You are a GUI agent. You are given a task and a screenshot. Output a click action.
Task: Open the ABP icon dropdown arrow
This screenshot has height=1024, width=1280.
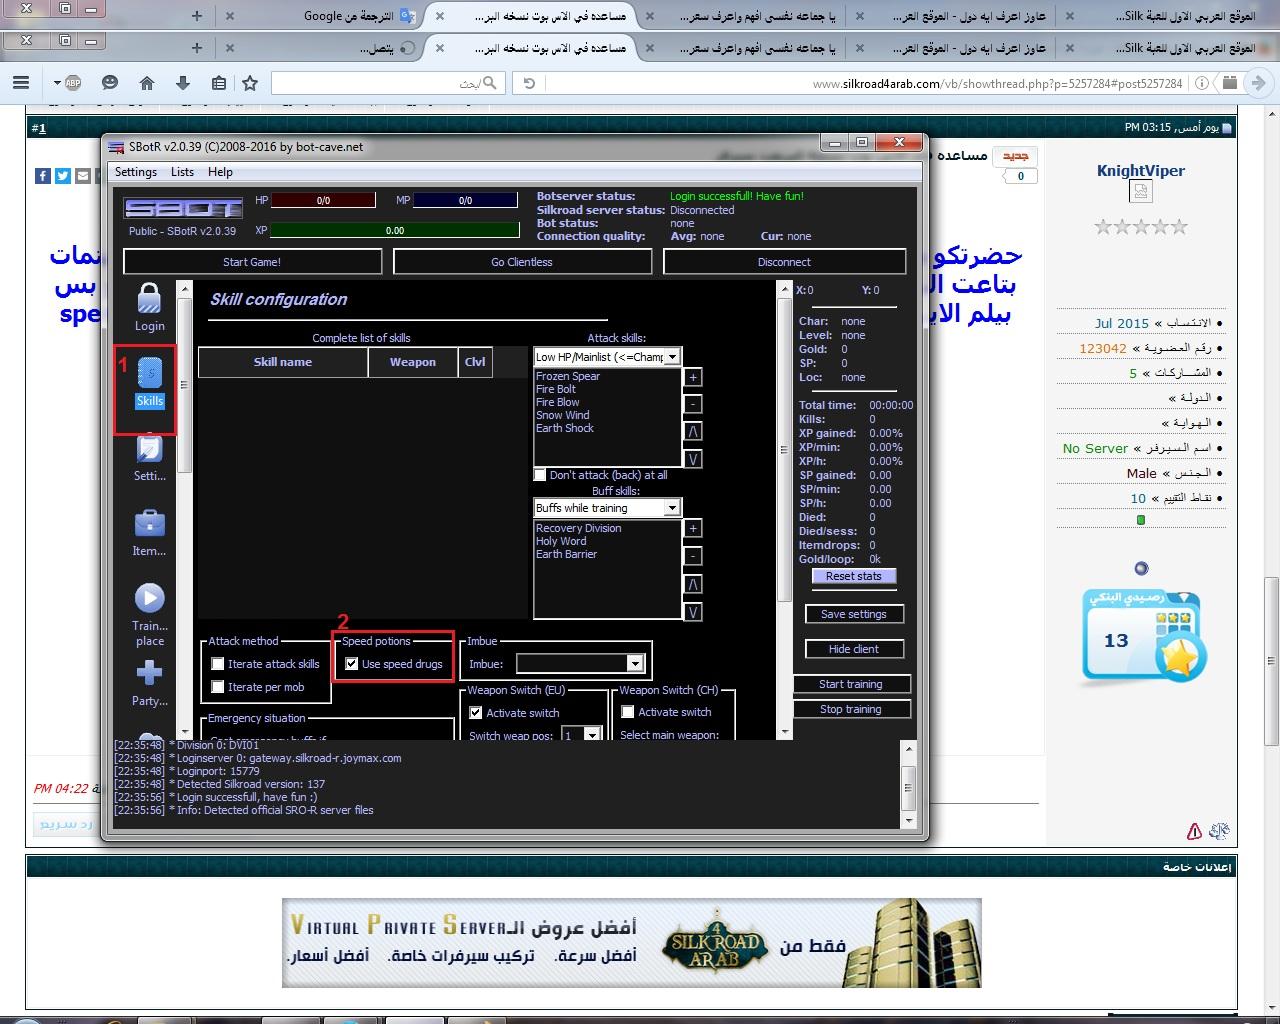click(58, 83)
